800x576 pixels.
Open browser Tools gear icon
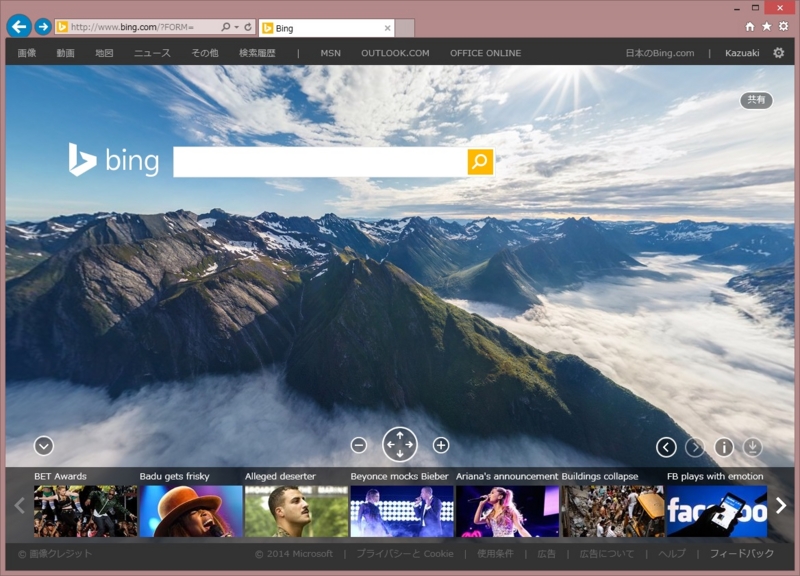coord(783,27)
